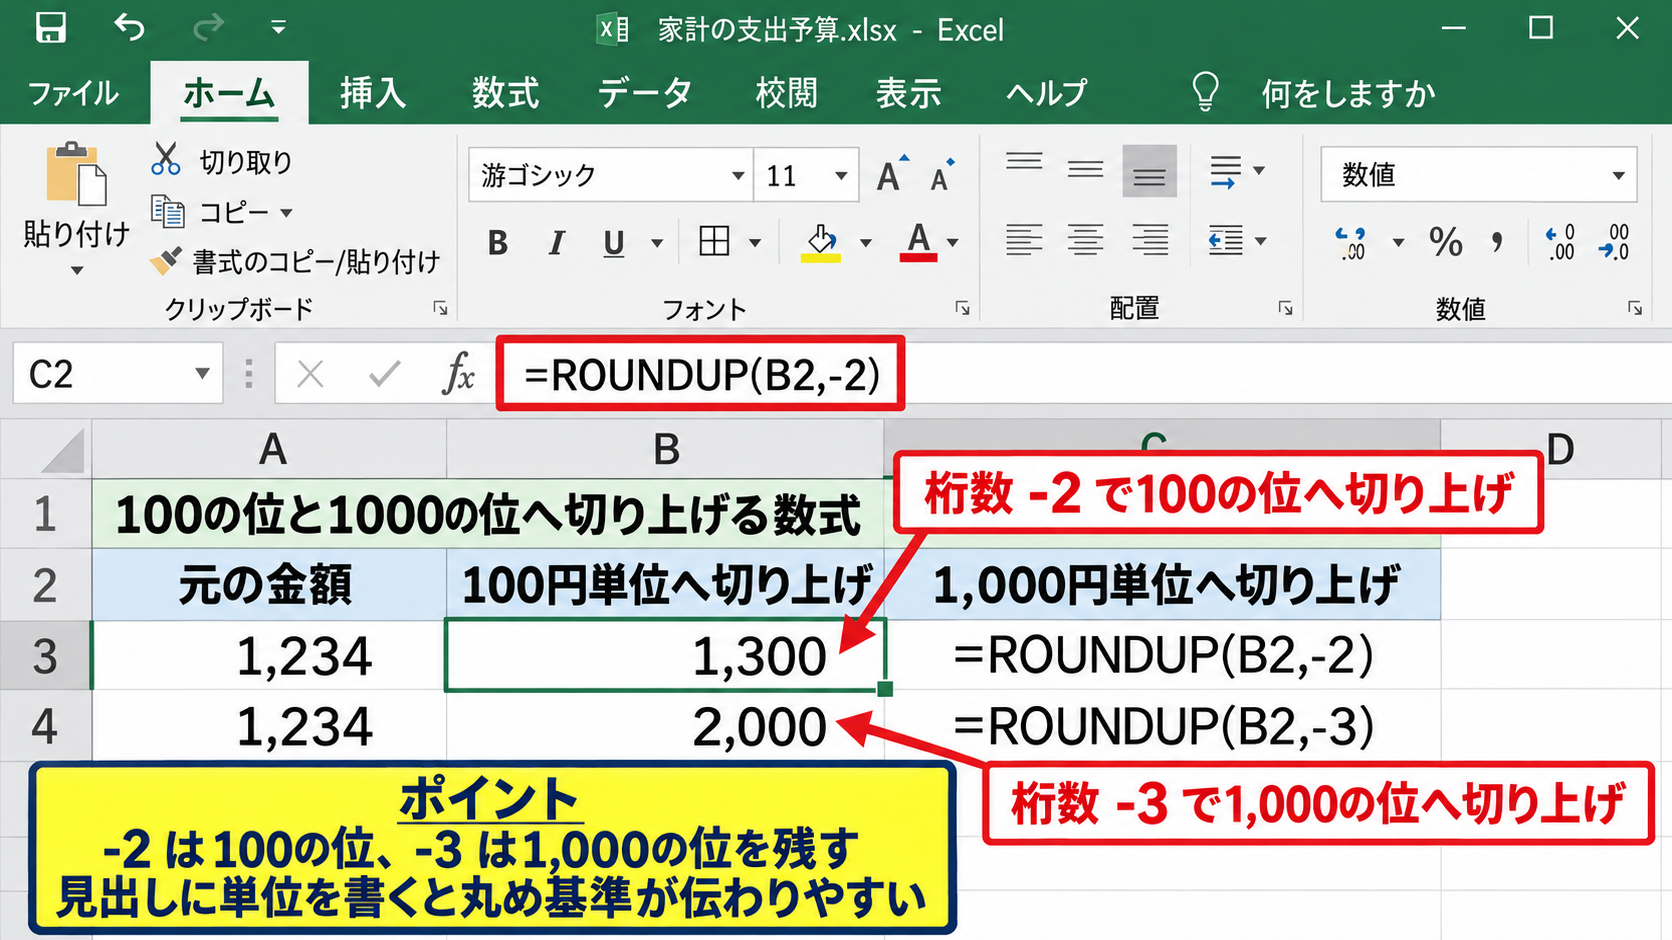Open the データ tab

[645, 93]
